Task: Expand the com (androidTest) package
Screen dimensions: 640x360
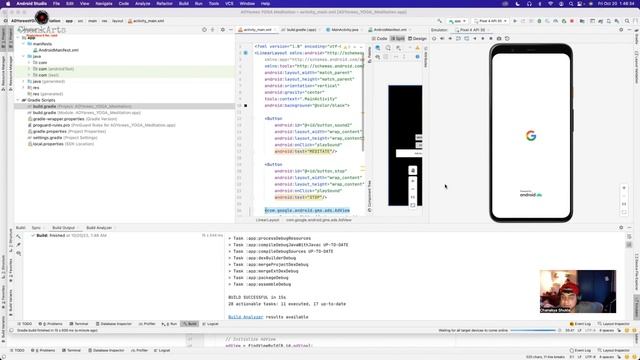Action: (x=29, y=69)
